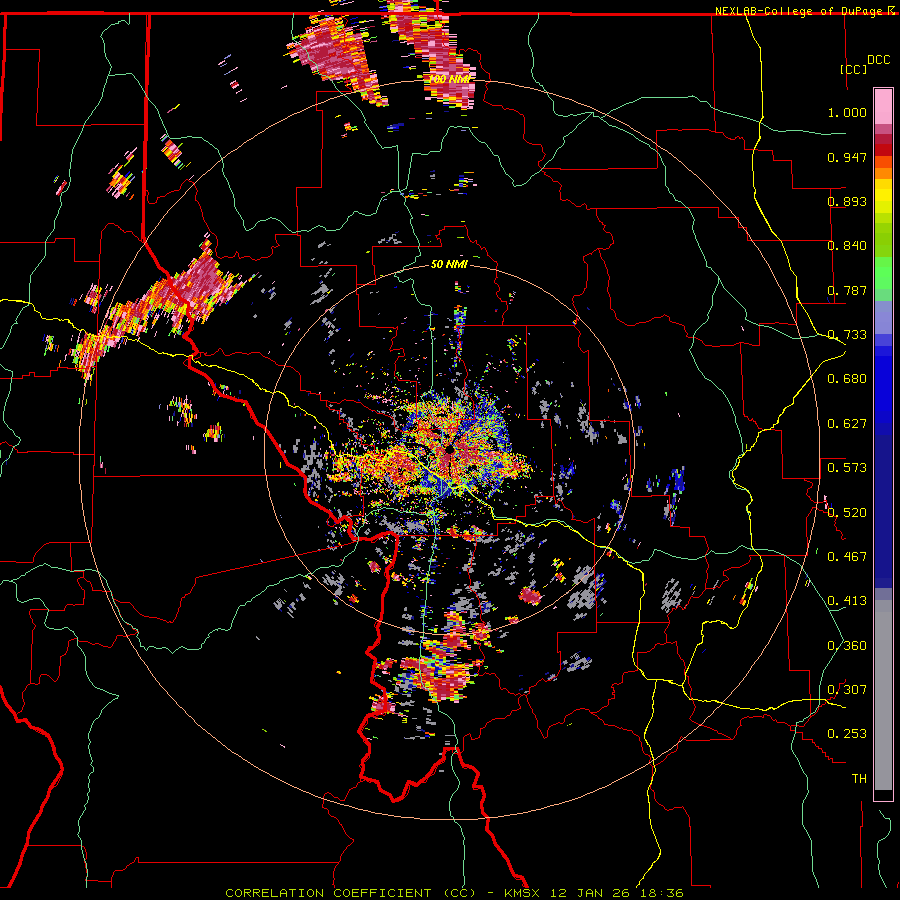Click the 0.573 value on the scale
Screen dimensions: 900x900
[x=847, y=467]
